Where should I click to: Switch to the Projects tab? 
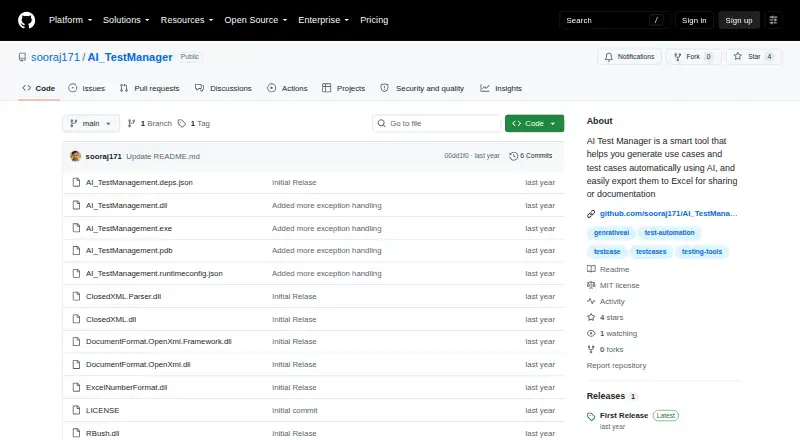(343, 88)
